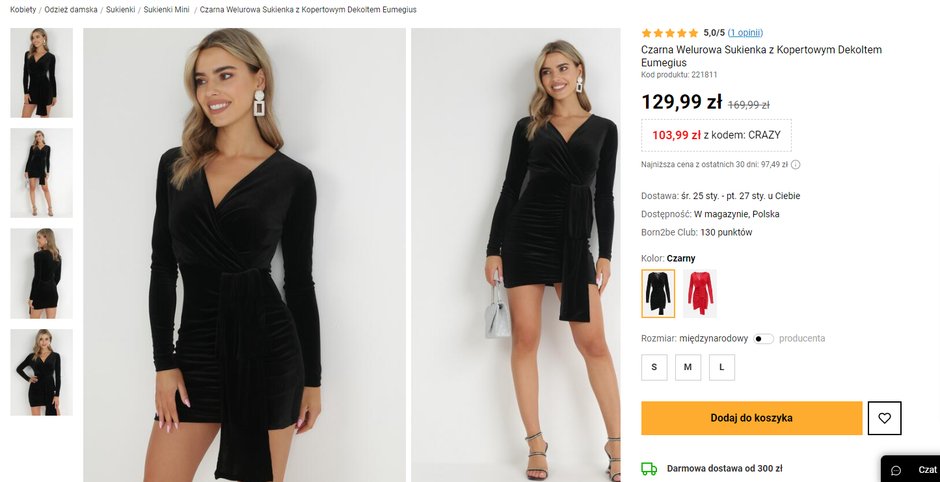Select size L
The height and width of the screenshot is (482, 940).
(722, 367)
